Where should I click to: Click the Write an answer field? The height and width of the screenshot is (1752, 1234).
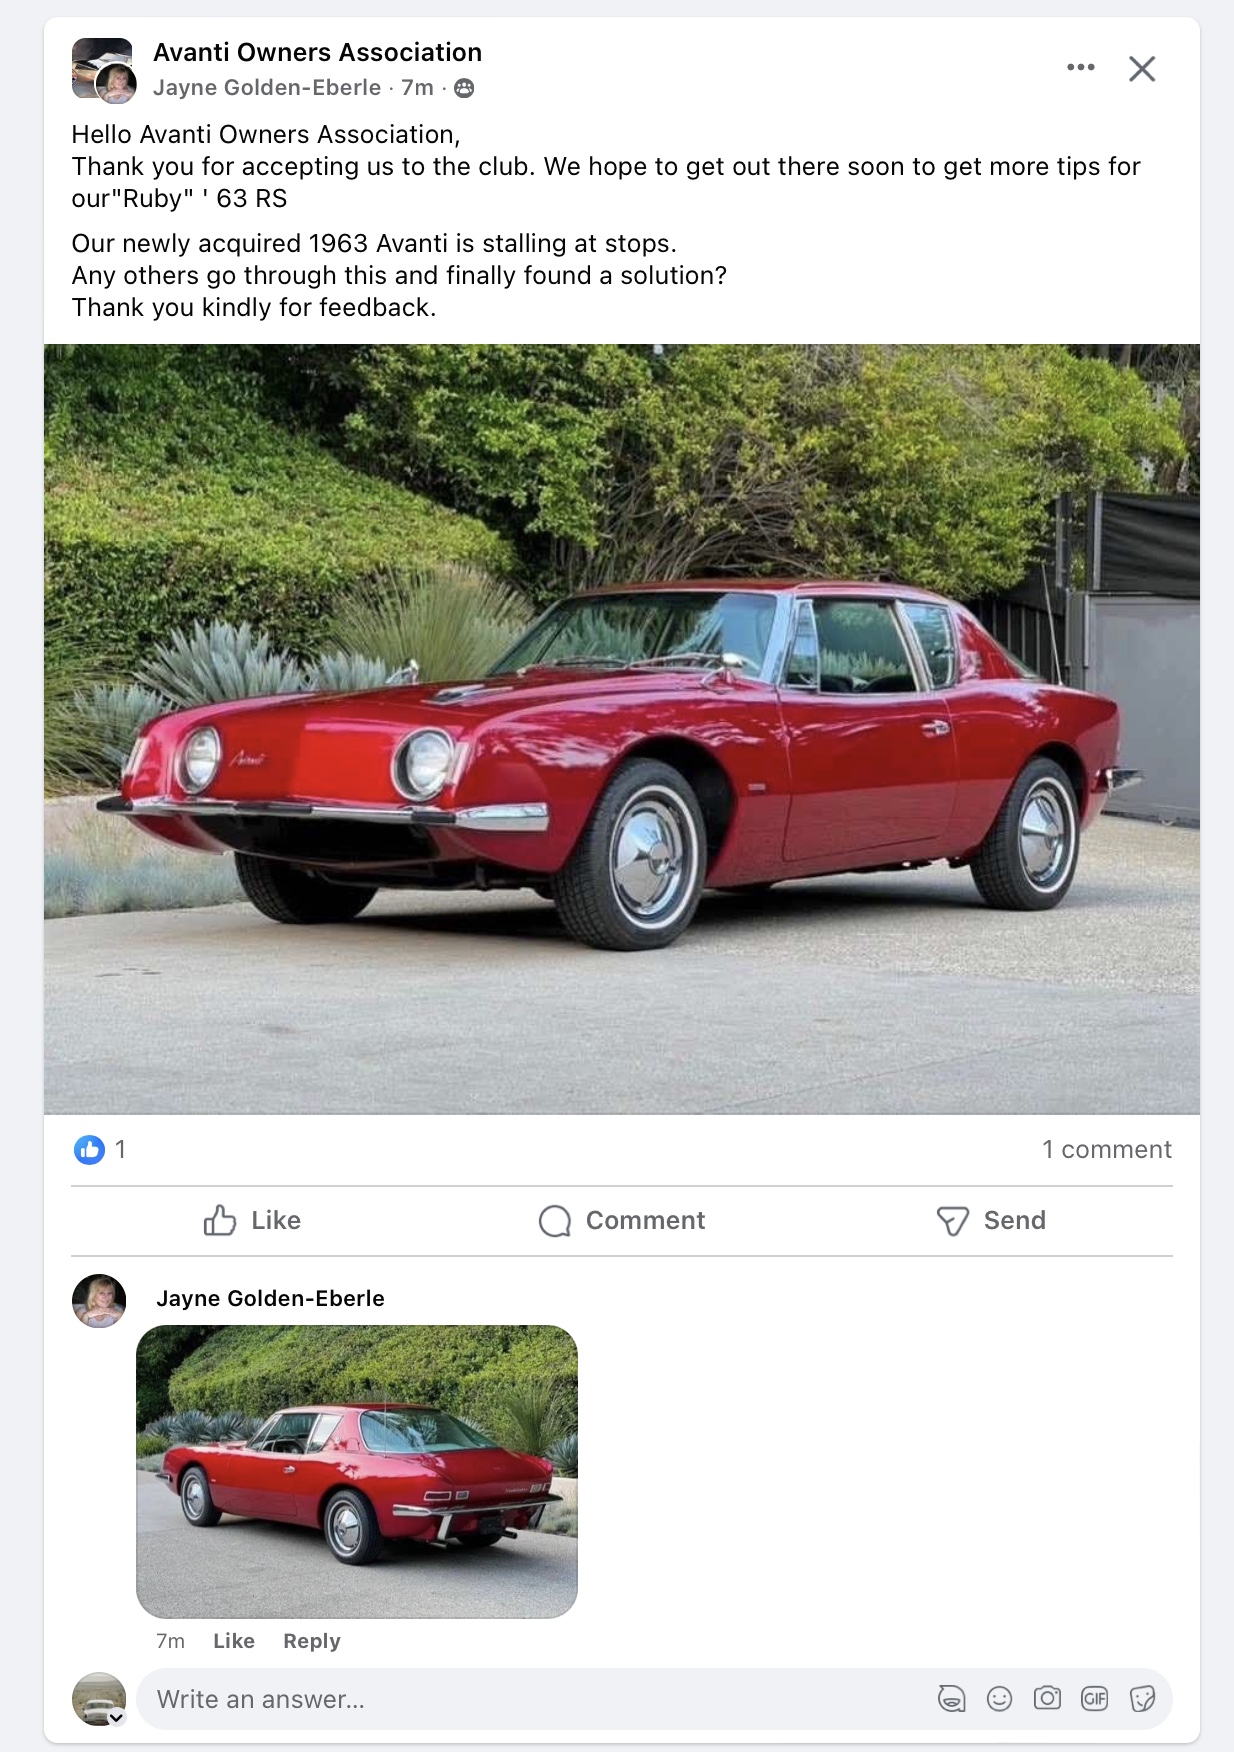pos(530,1698)
